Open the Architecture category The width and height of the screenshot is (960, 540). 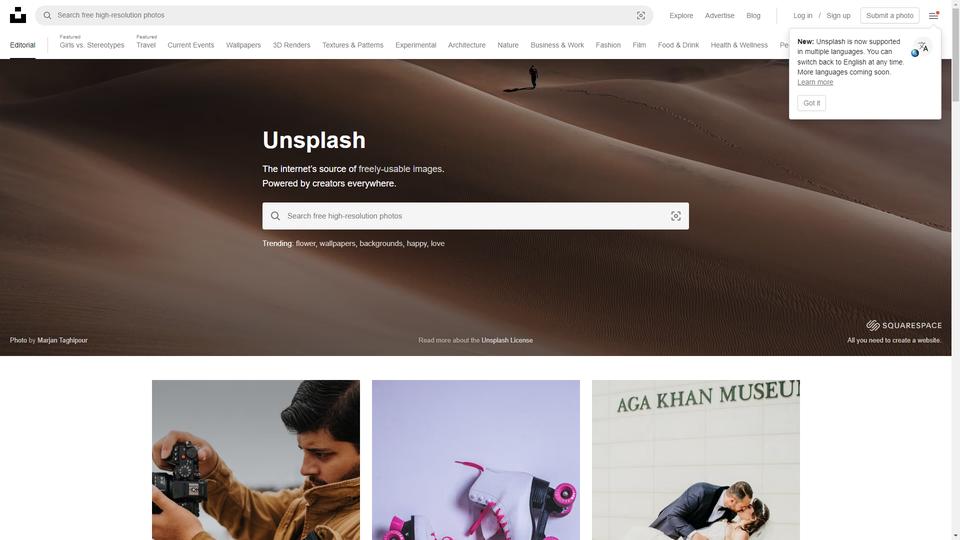[x=467, y=45]
